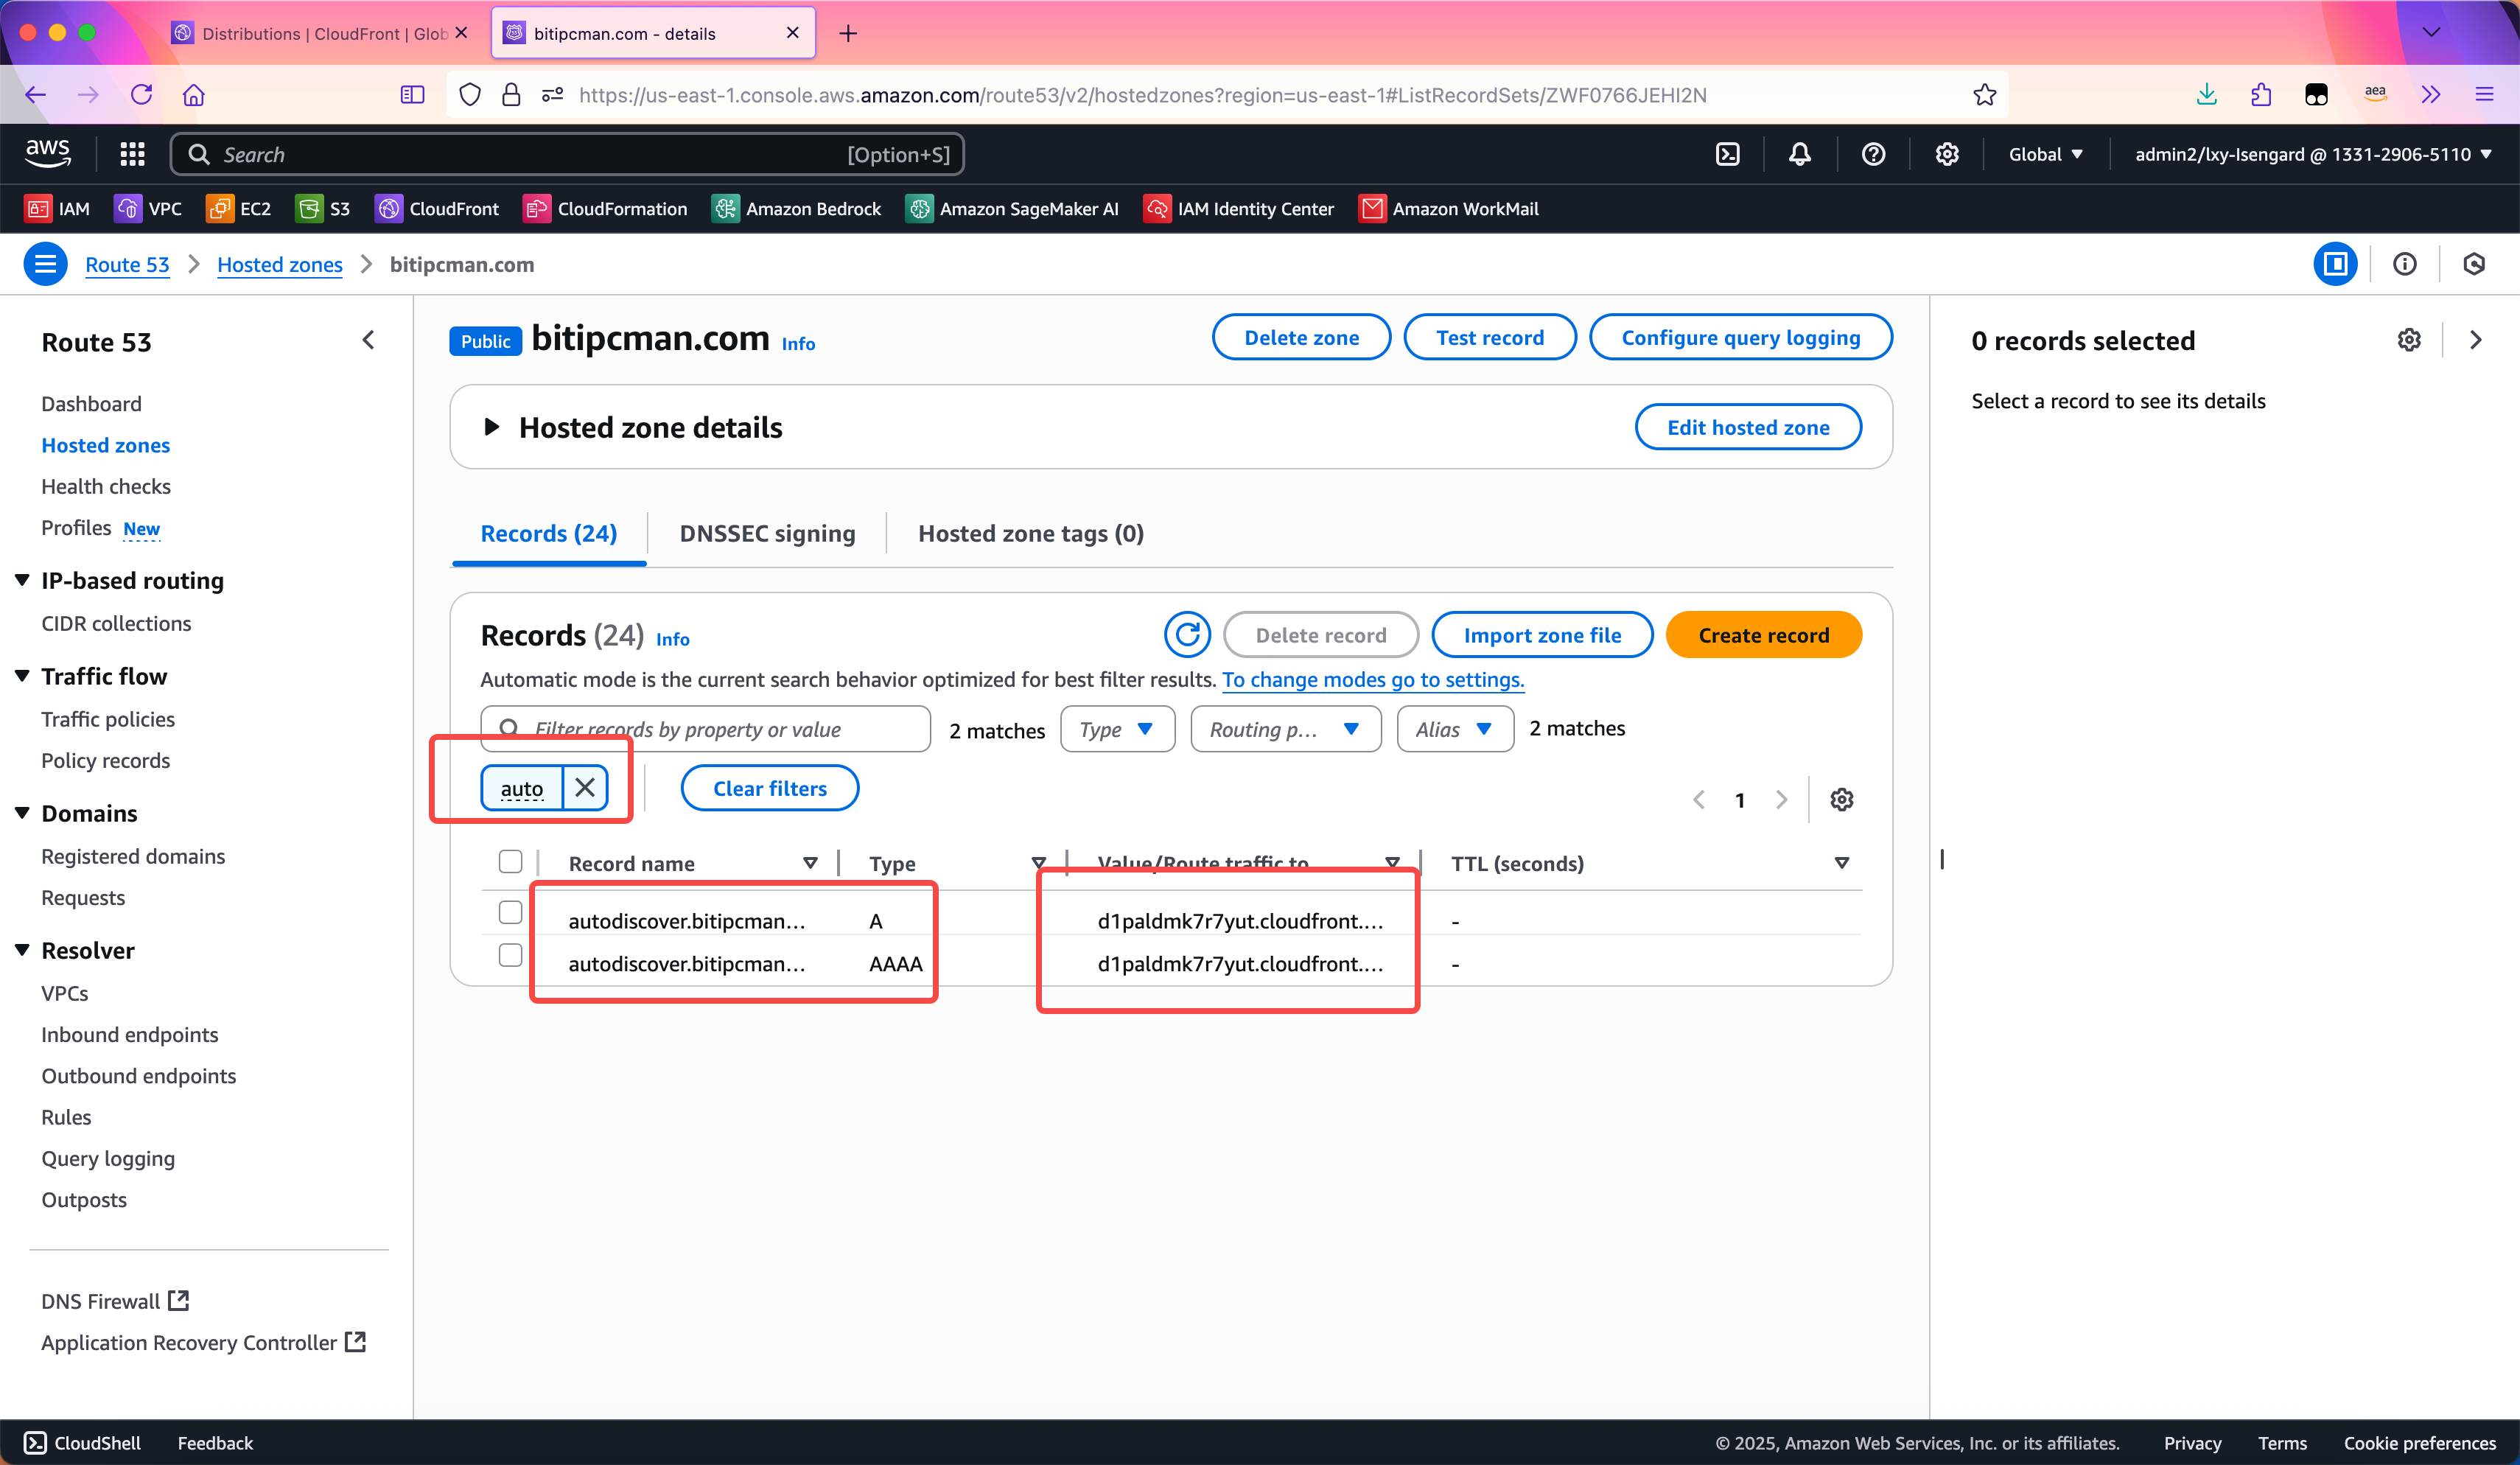The image size is (2520, 1465).
Task: Open IAM Identity Center shortcut
Action: click(x=1238, y=209)
